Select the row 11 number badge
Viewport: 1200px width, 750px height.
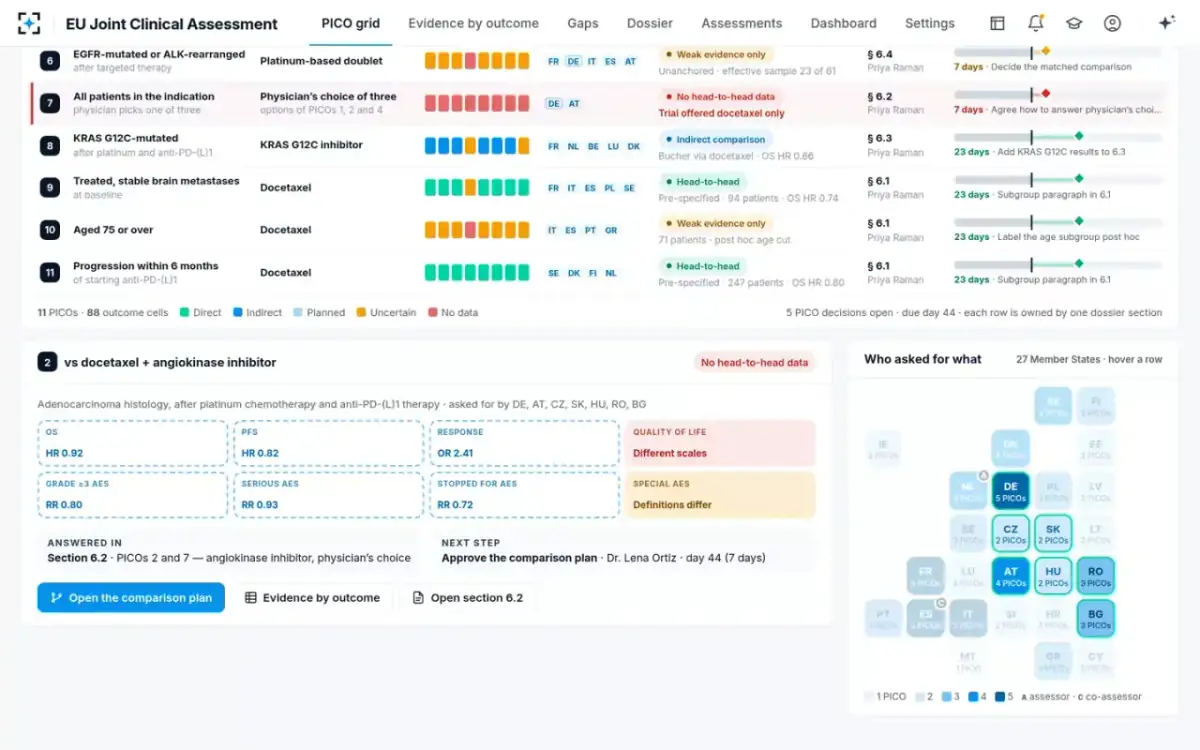50,272
